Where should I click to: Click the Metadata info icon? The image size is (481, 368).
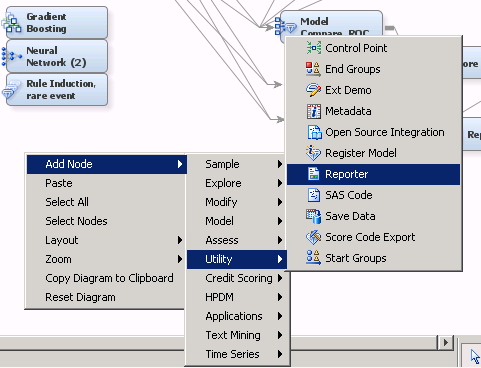pyautogui.click(x=313, y=111)
